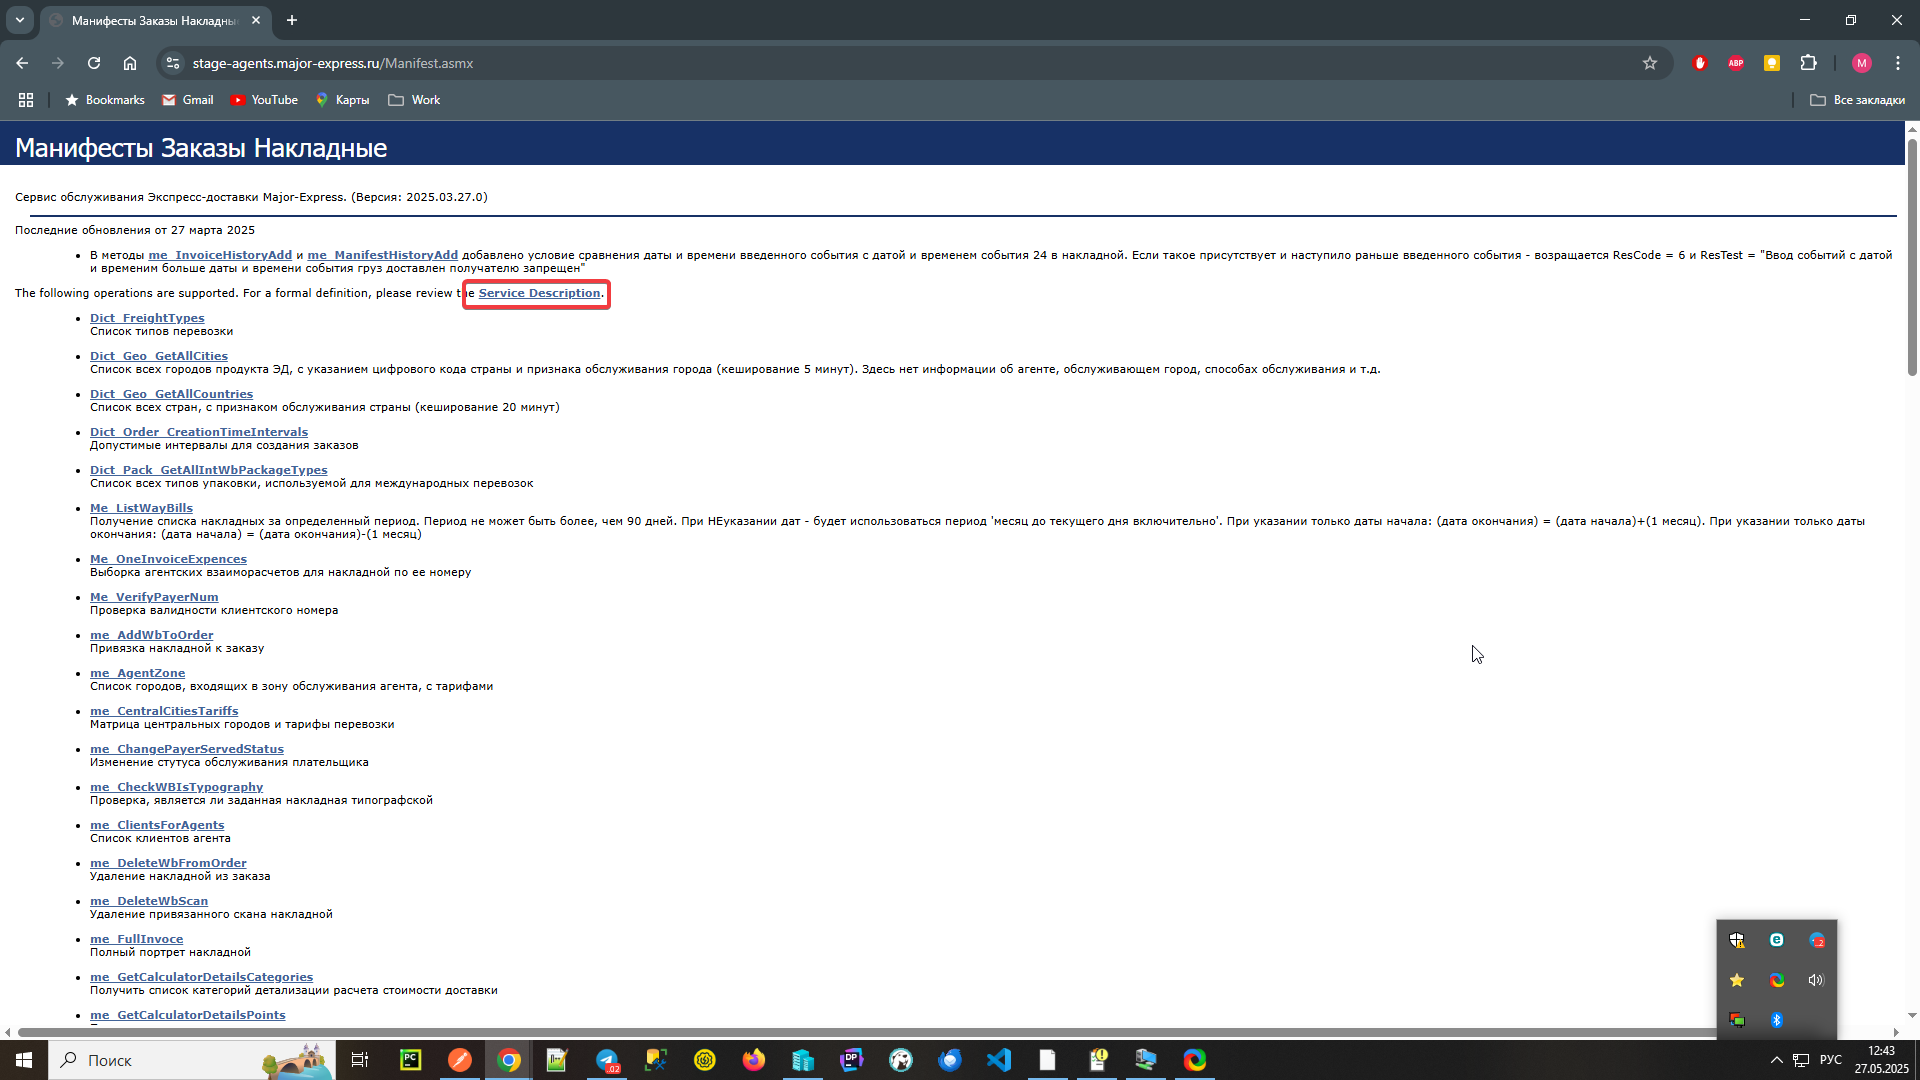The height and width of the screenshot is (1080, 1920).
Task: Open the Dict_Geo_GetAllCities operation
Action: [x=159, y=356]
